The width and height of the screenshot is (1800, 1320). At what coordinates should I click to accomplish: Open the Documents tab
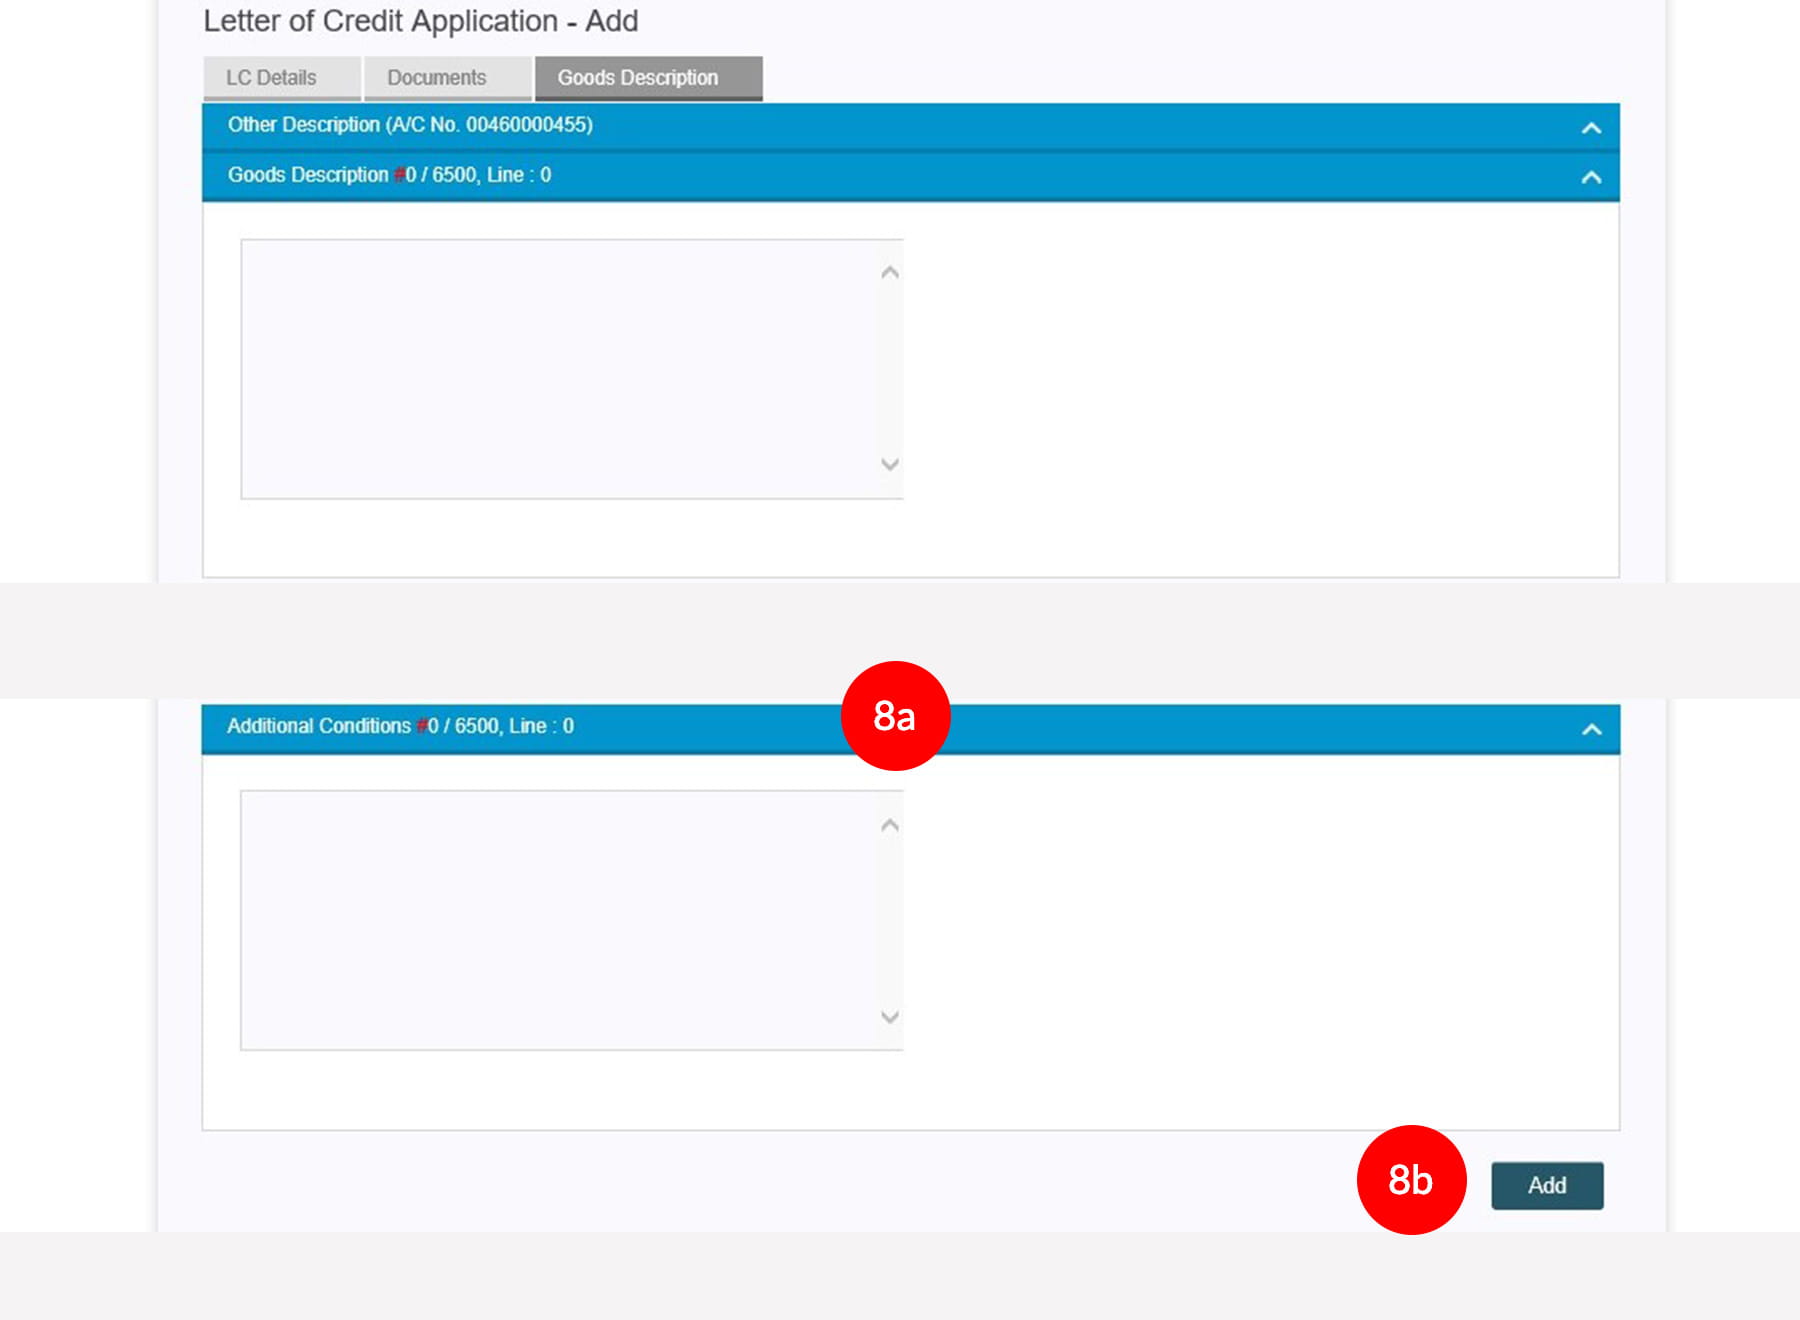[437, 78]
